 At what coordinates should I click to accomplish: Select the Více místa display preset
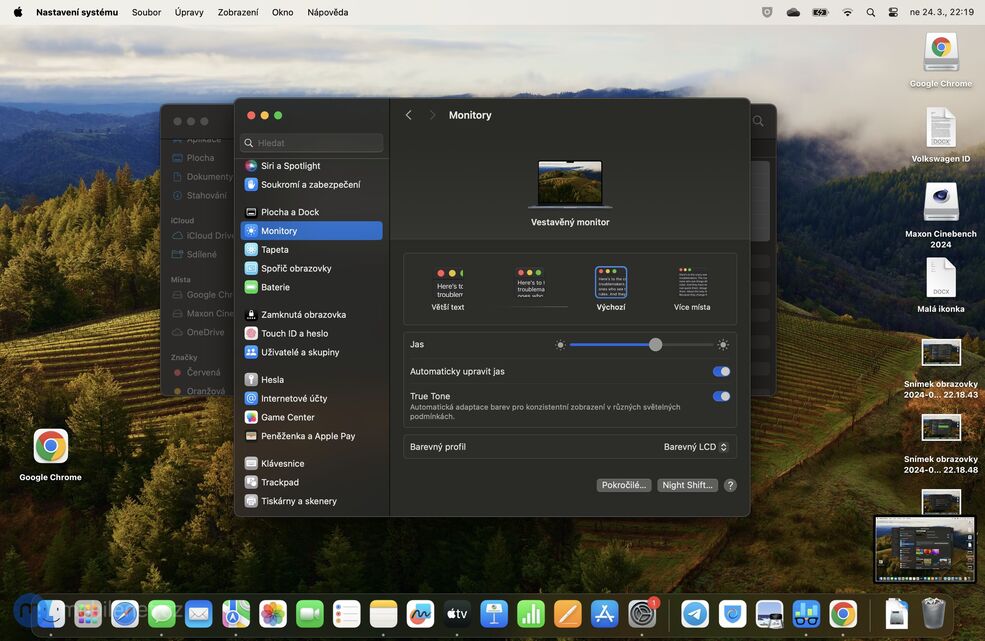(694, 283)
